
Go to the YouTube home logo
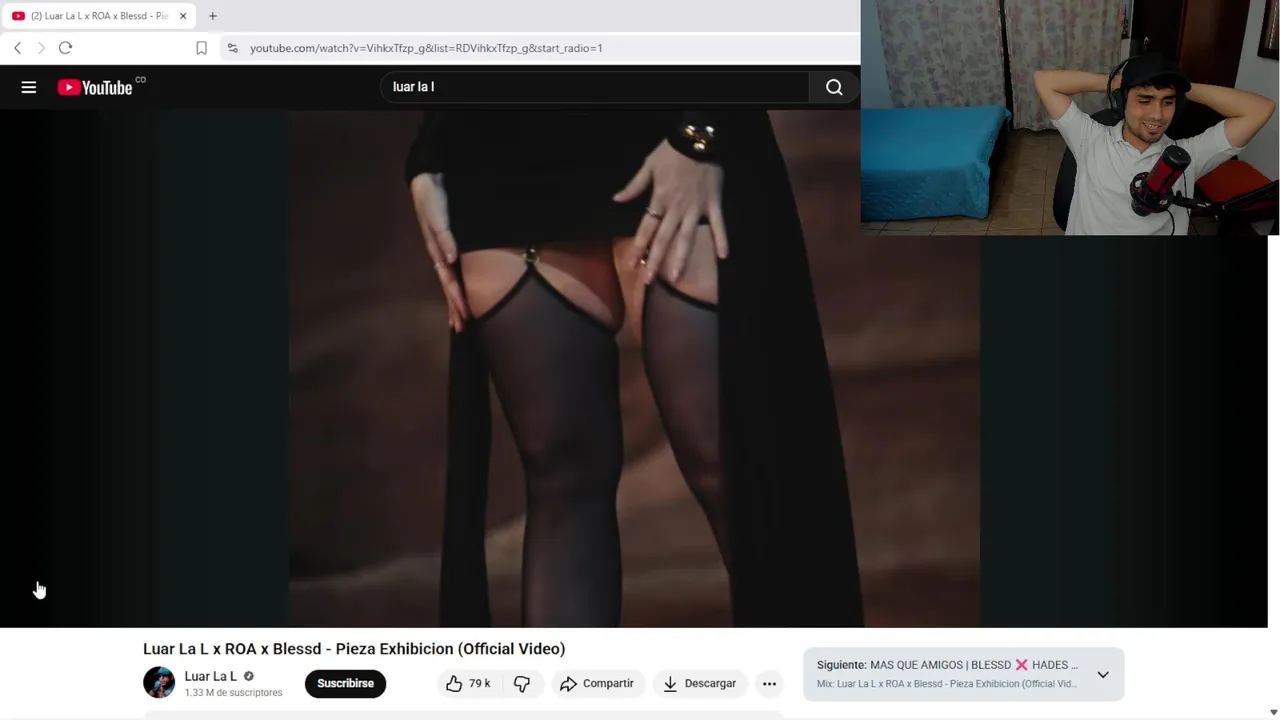(95, 88)
